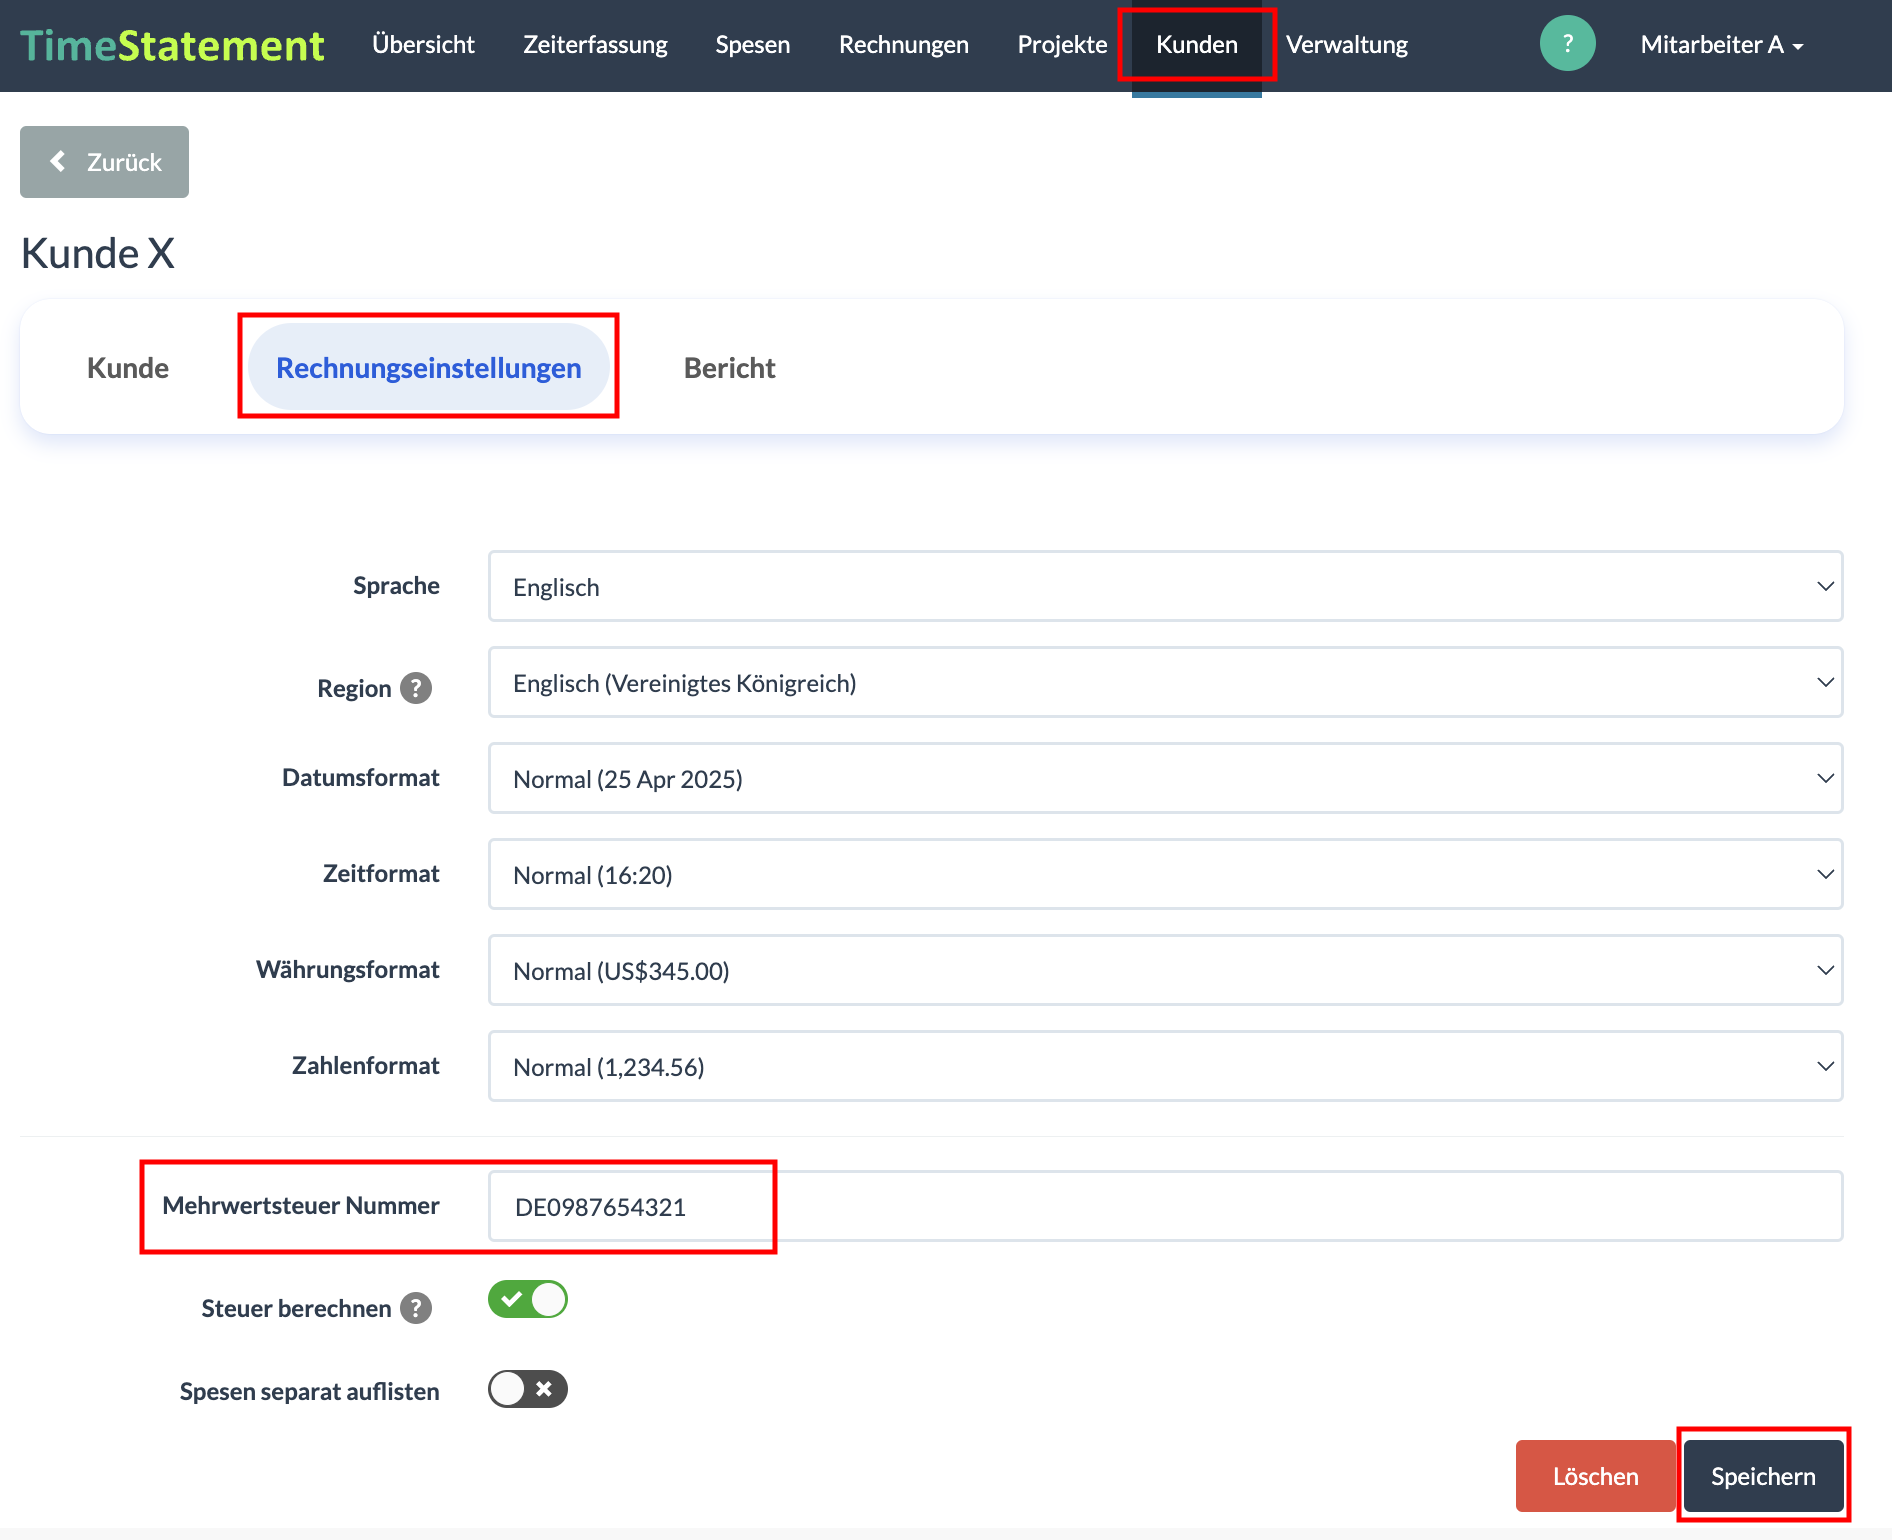The height and width of the screenshot is (1540, 1892).
Task: Go to Übersicht in navigation
Action: tap(423, 45)
